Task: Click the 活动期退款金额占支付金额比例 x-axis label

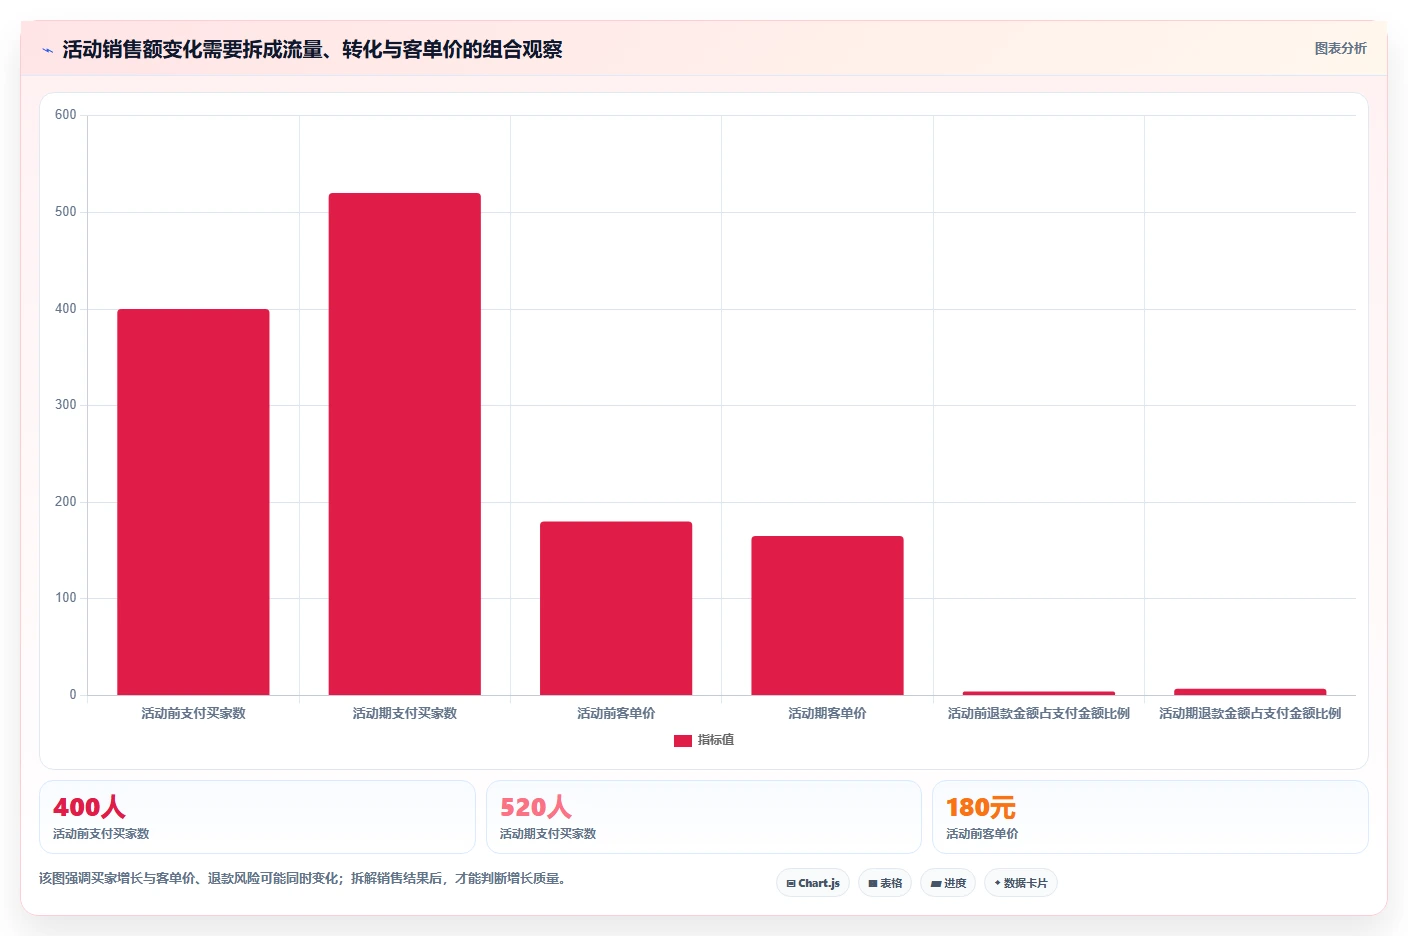Action: [1250, 713]
